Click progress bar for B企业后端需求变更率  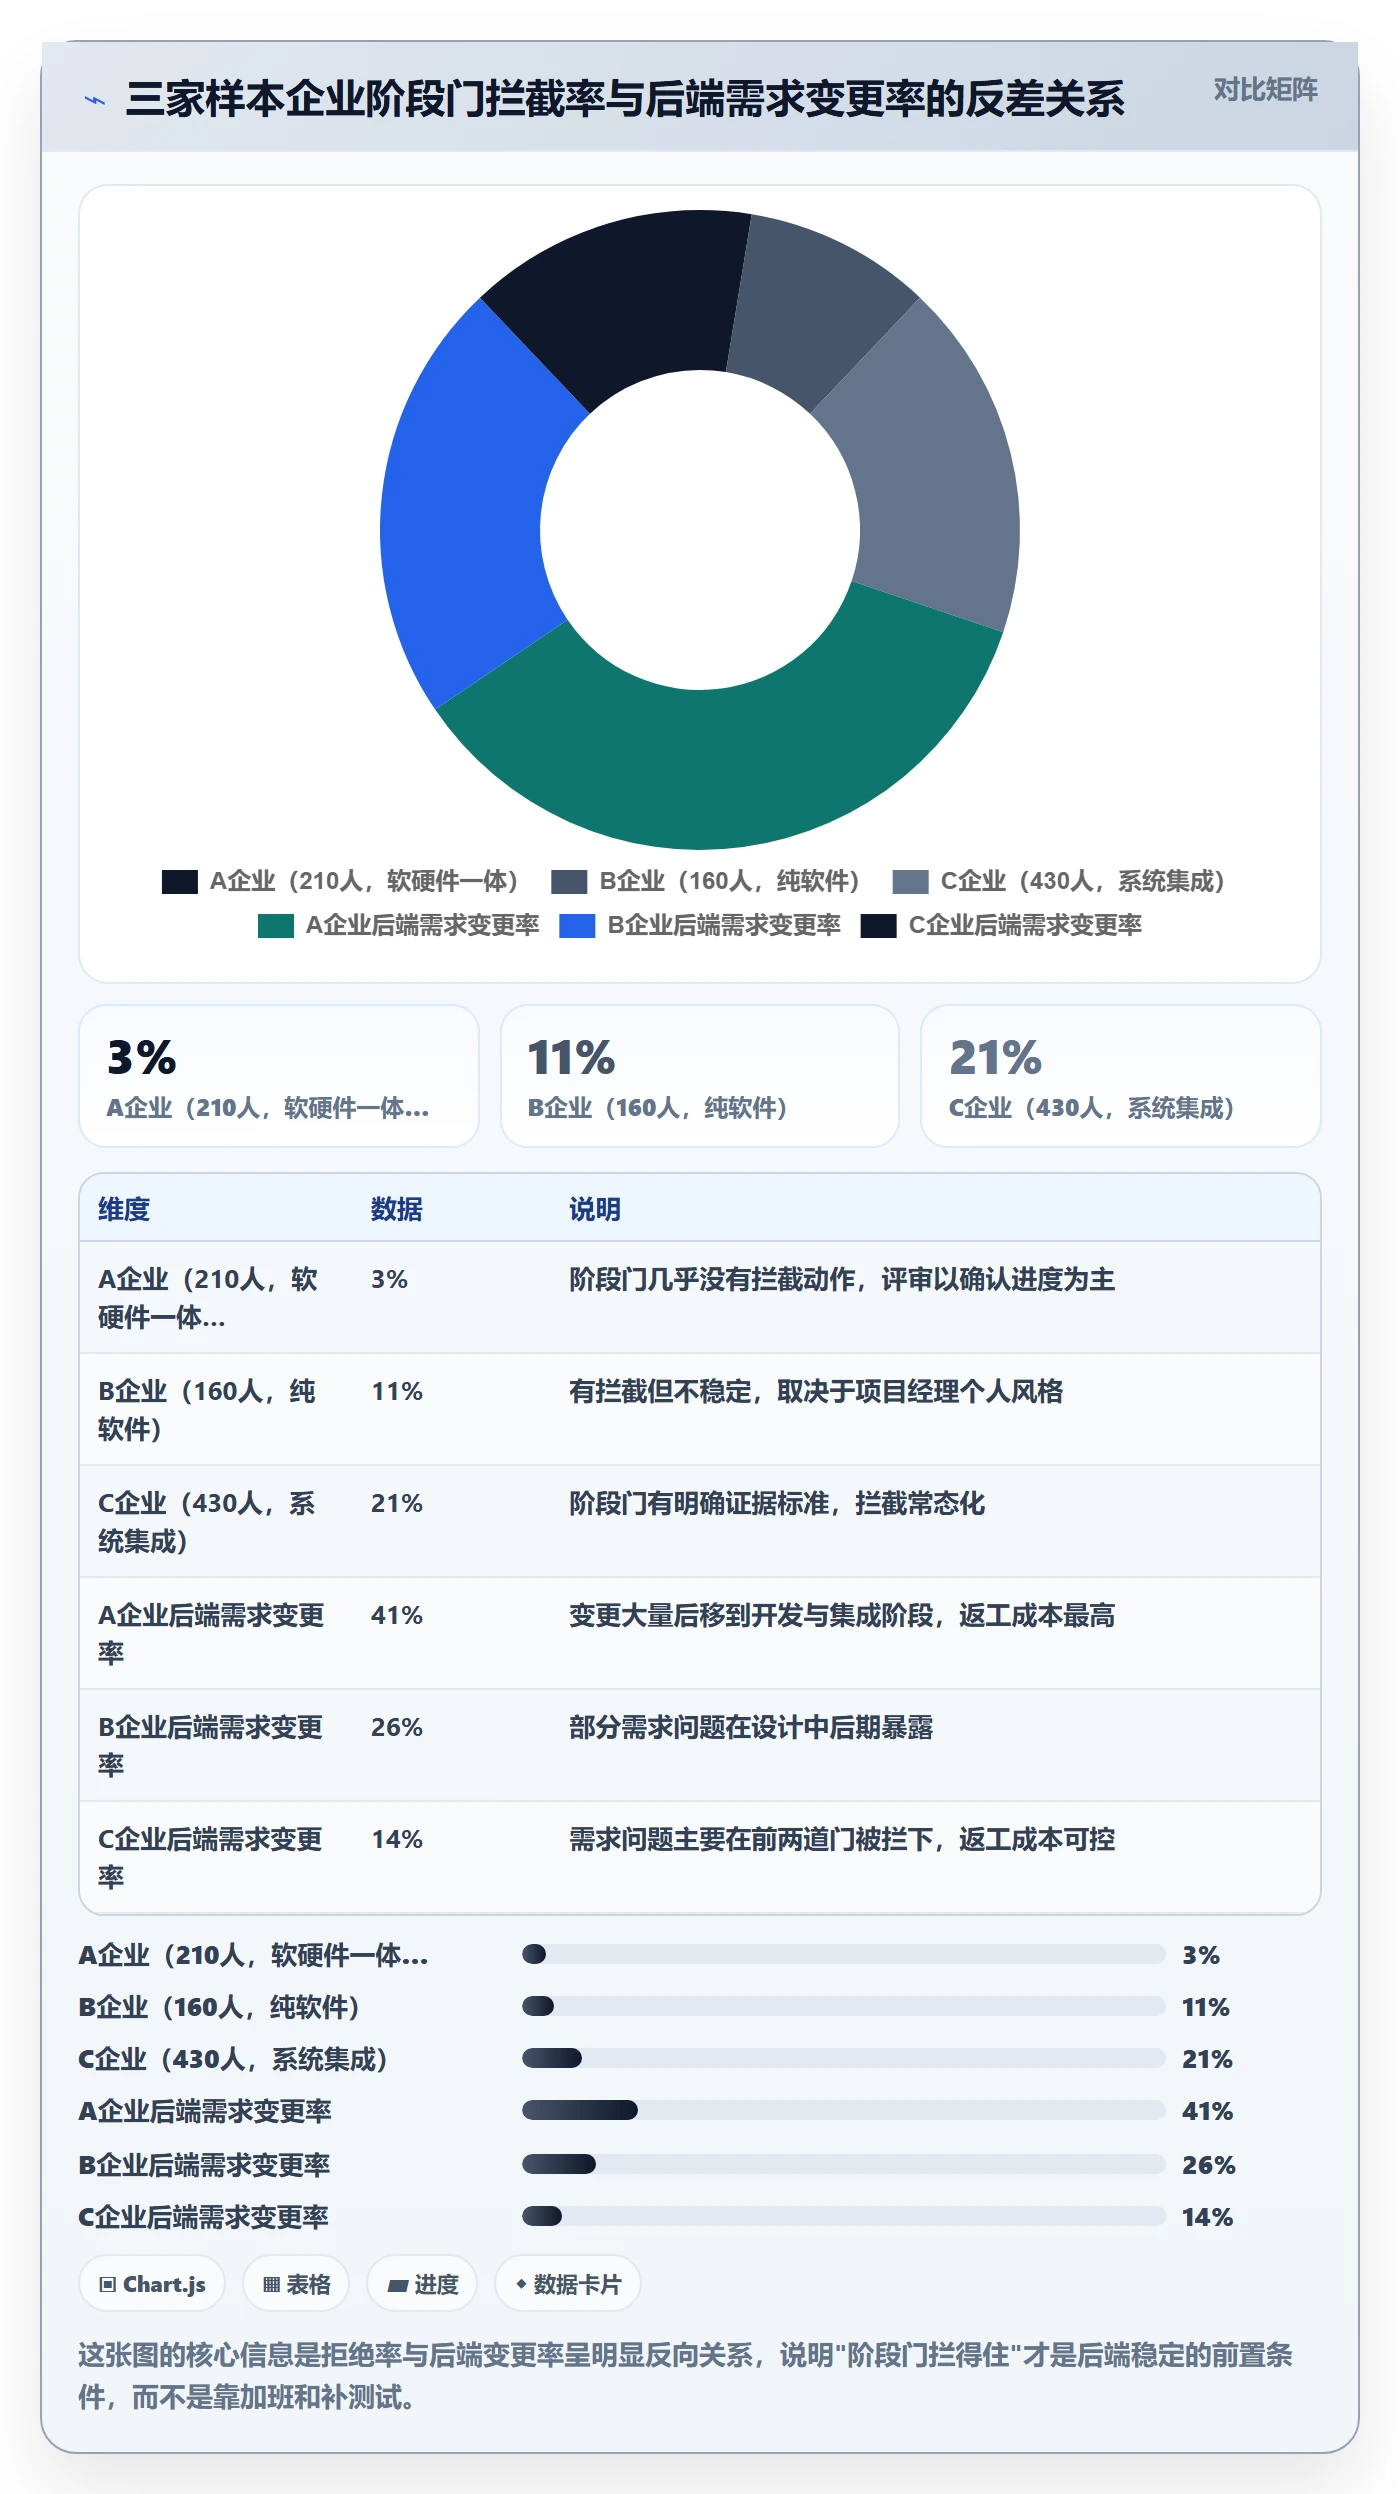tap(843, 2164)
